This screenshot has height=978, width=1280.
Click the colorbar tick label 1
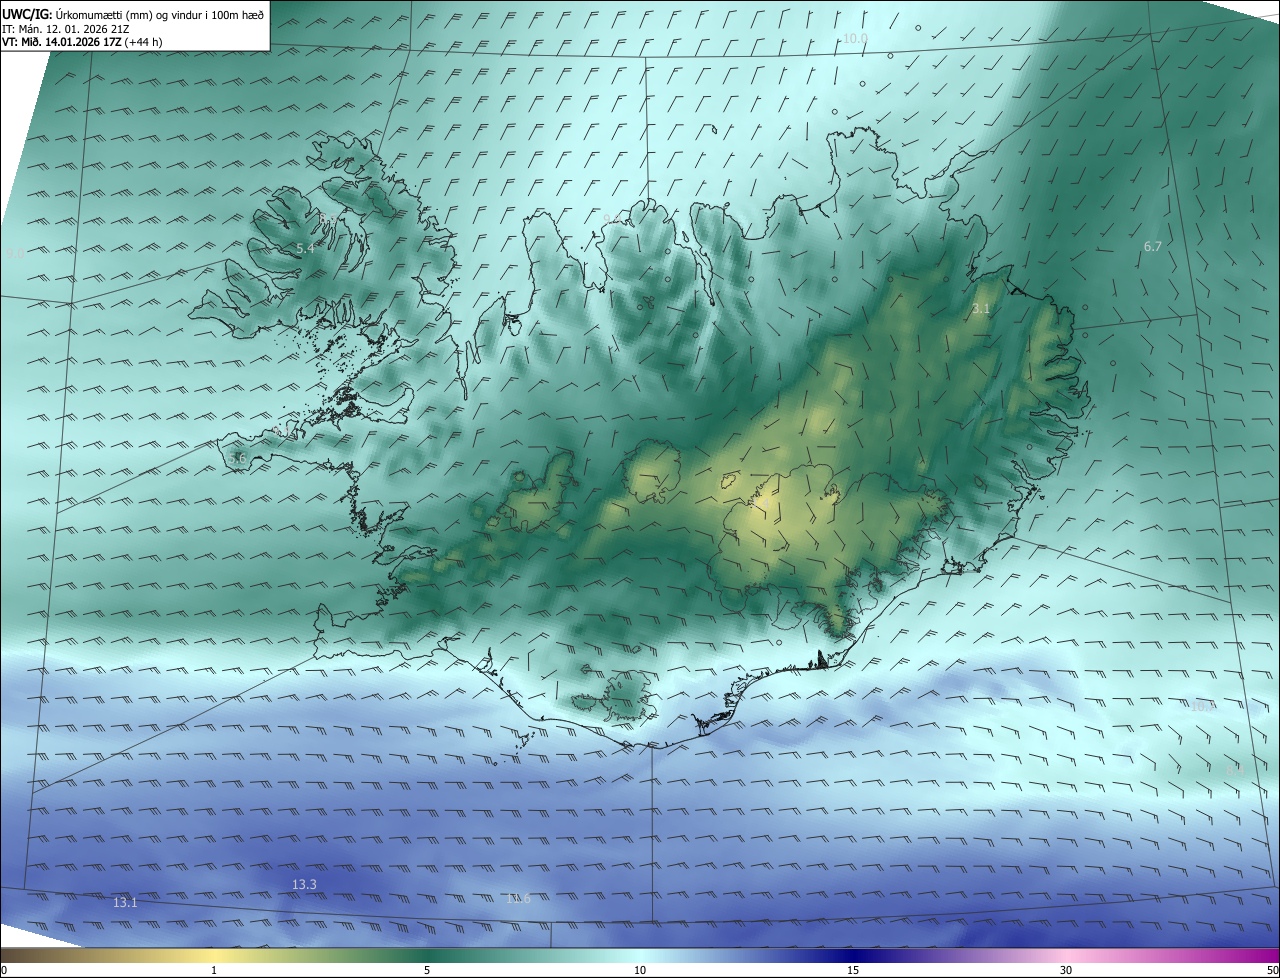point(214,970)
